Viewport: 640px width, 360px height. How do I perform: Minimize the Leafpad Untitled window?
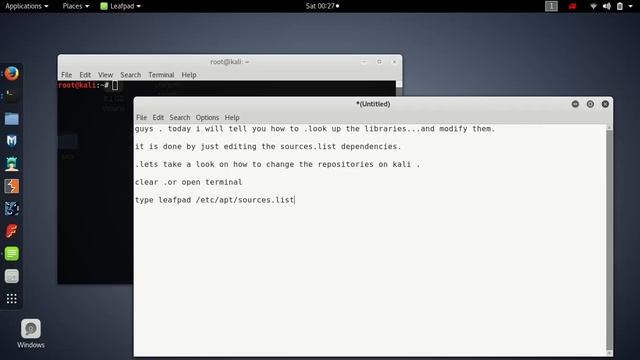pyautogui.click(x=575, y=104)
